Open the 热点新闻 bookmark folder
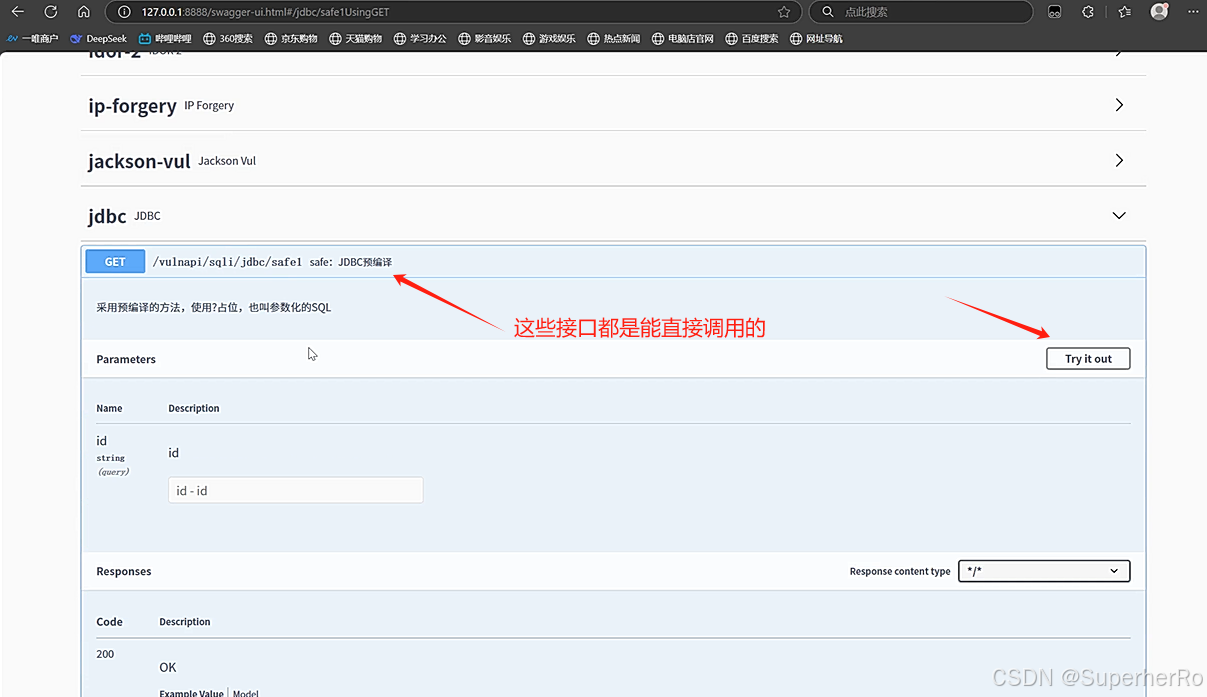This screenshot has height=697, width=1207. (x=614, y=39)
